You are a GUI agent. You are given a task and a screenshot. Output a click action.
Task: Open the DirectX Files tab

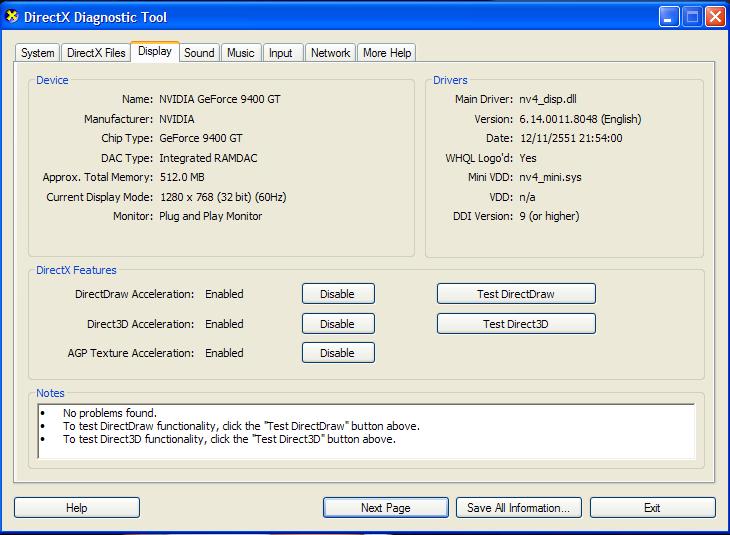(96, 53)
